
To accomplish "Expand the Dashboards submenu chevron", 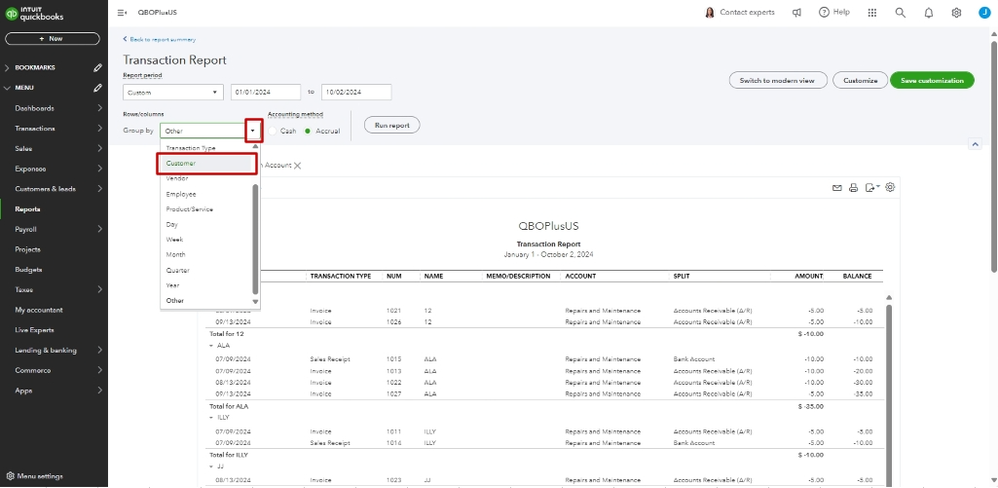I will 100,108.
